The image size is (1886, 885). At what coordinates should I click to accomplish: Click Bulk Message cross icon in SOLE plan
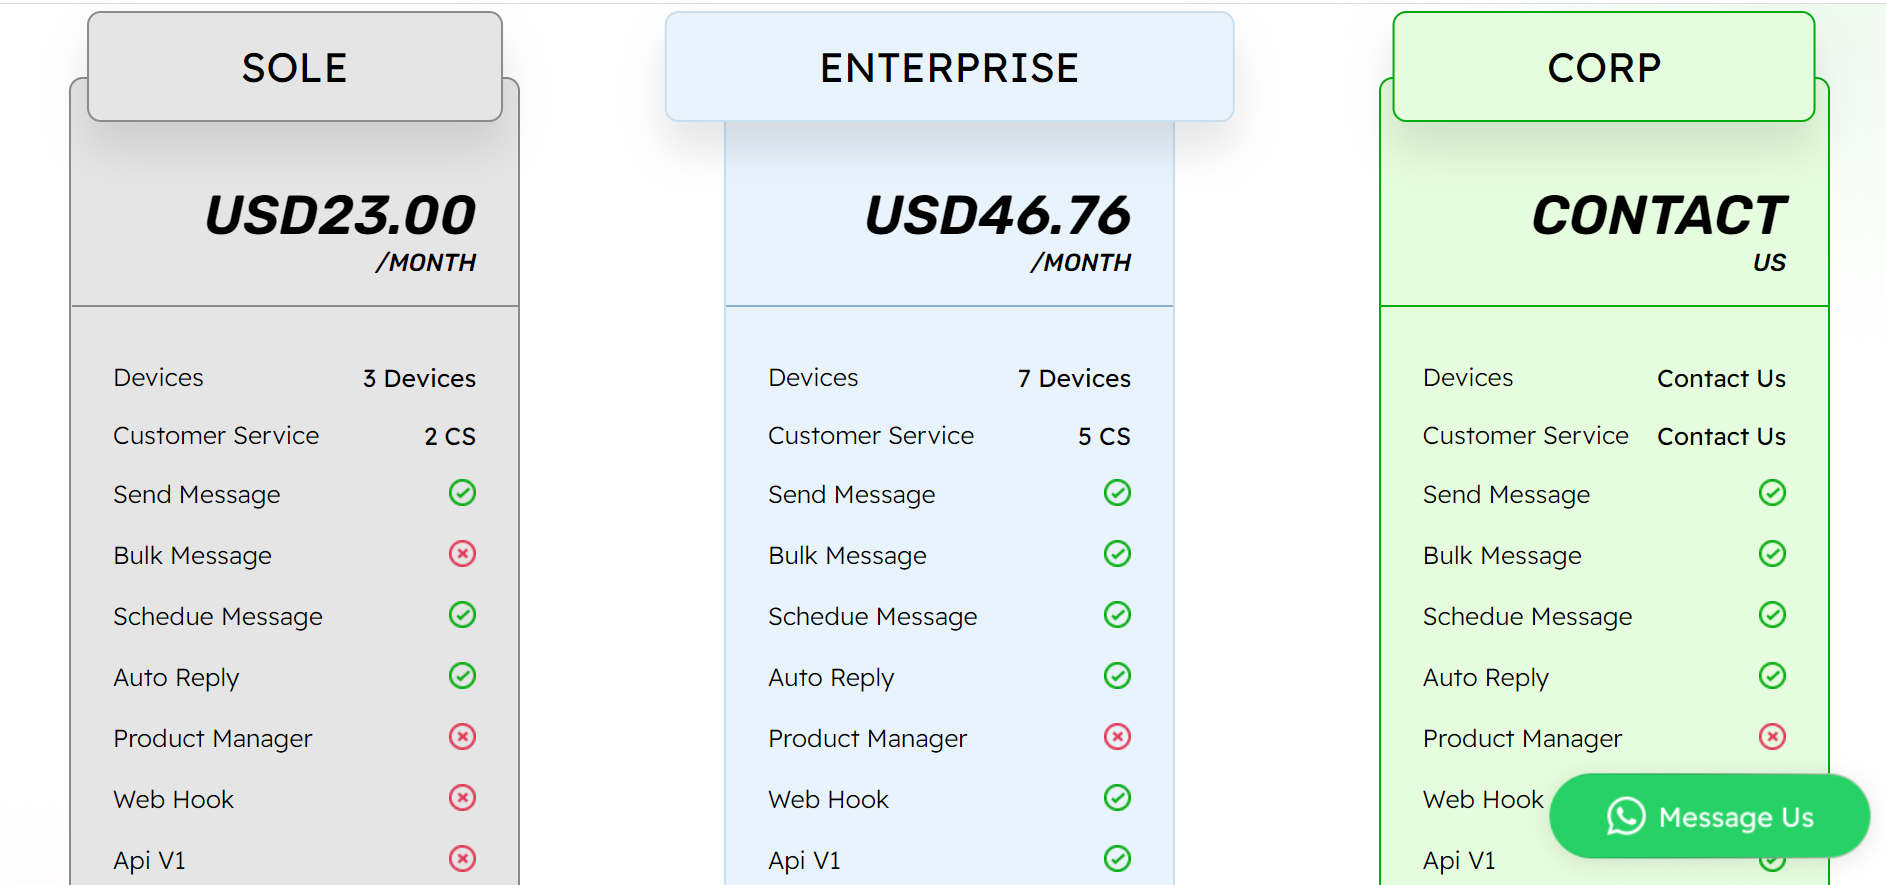tap(462, 554)
